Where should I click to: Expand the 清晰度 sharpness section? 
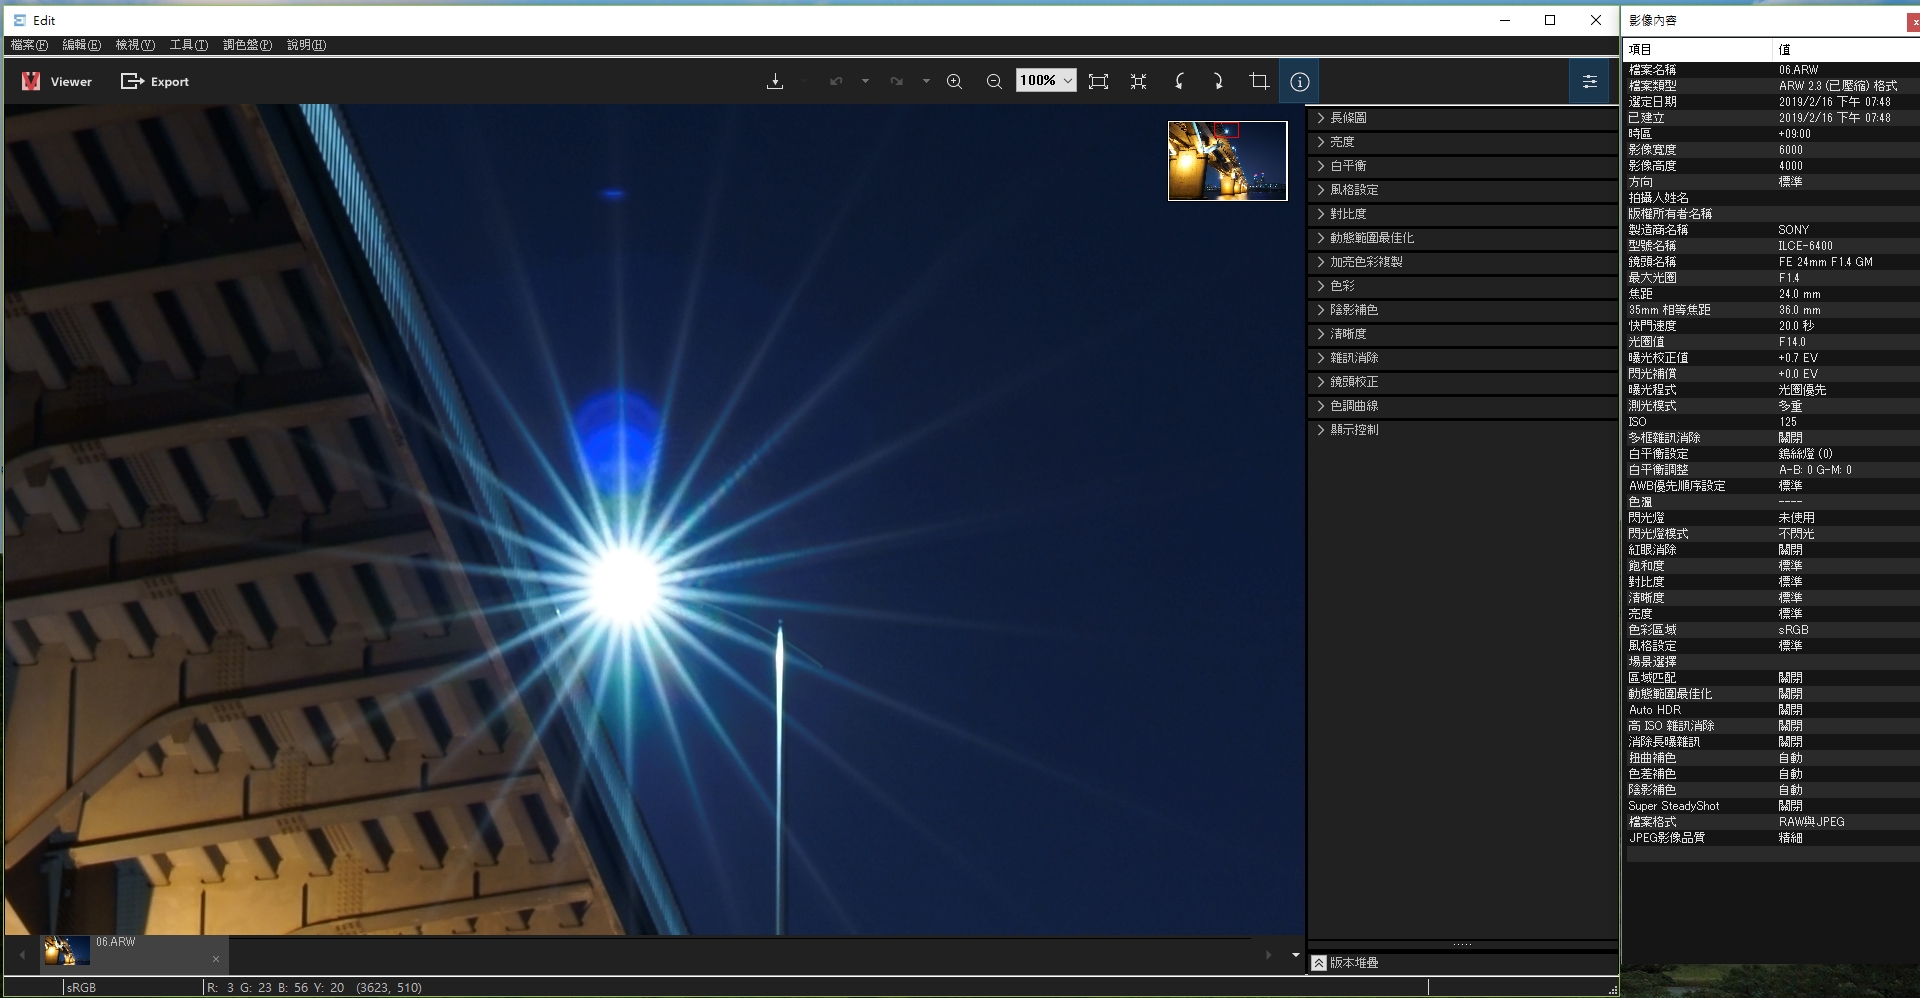(x=1462, y=334)
